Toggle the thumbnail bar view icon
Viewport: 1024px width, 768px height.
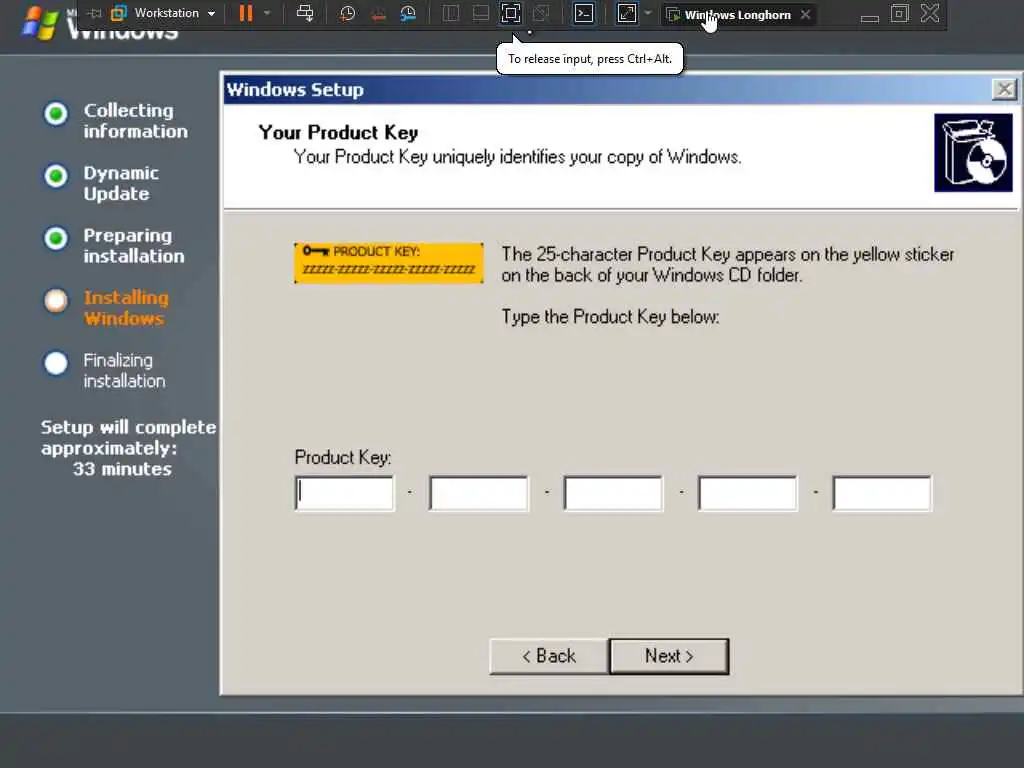pyautogui.click(x=481, y=13)
